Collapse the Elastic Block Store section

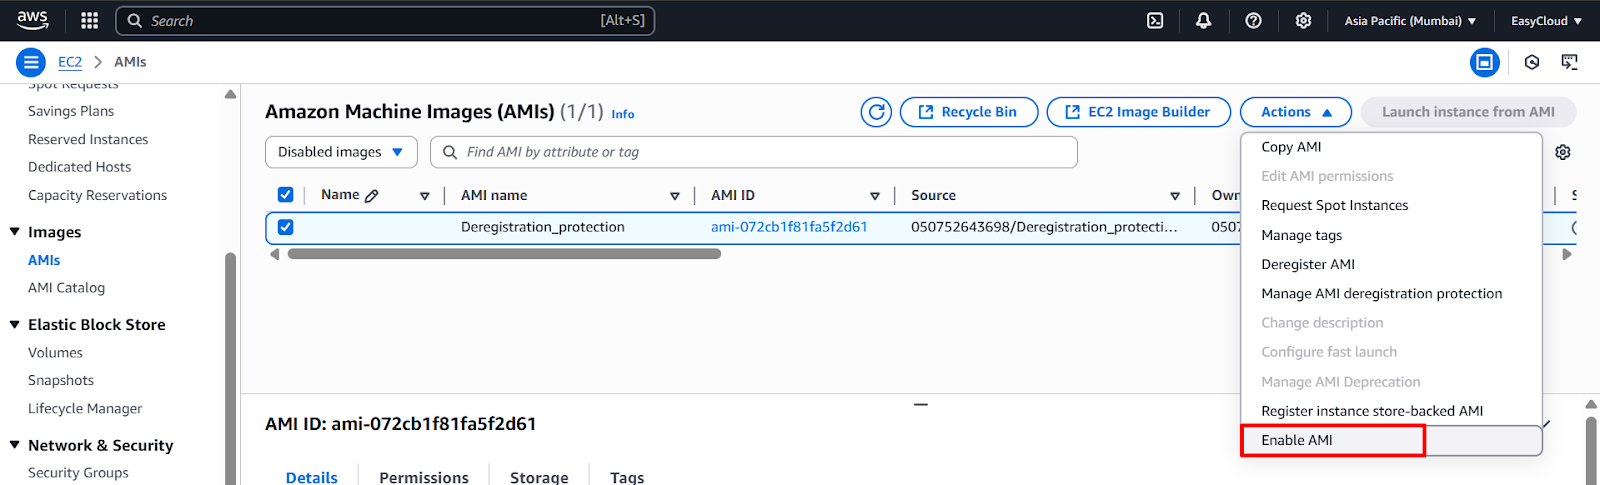15,324
